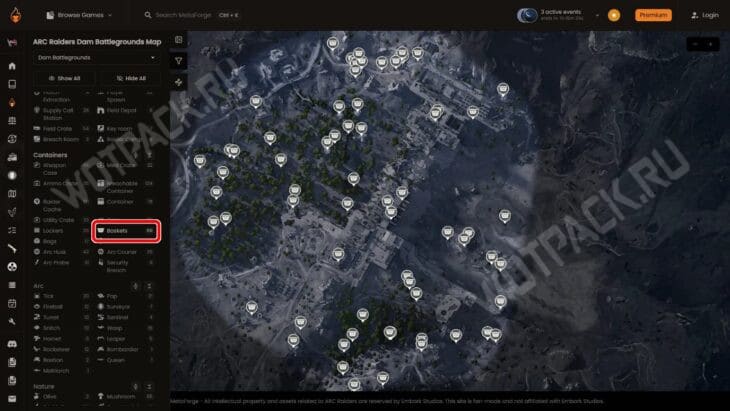Viewport: 730px width, 411px height.
Task: Click the filter funnel icon on map
Action: [179, 60]
